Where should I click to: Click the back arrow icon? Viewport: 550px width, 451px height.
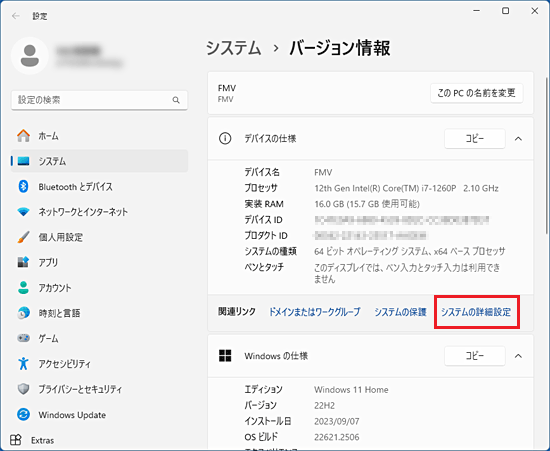pyautogui.click(x=15, y=16)
